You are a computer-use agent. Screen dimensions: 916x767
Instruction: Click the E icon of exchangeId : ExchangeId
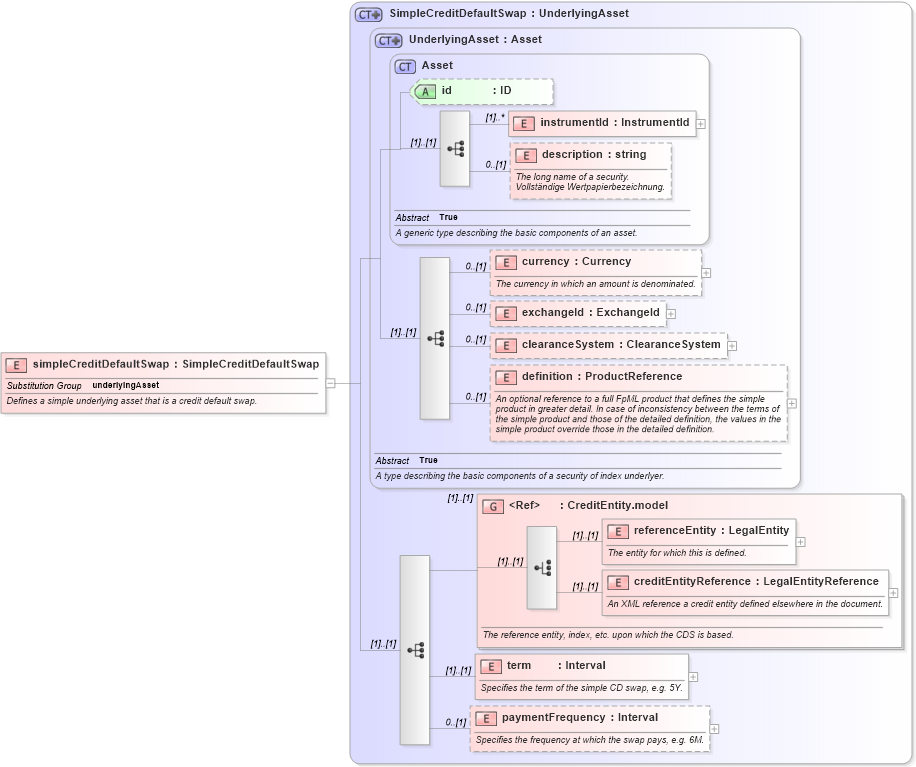(506, 313)
